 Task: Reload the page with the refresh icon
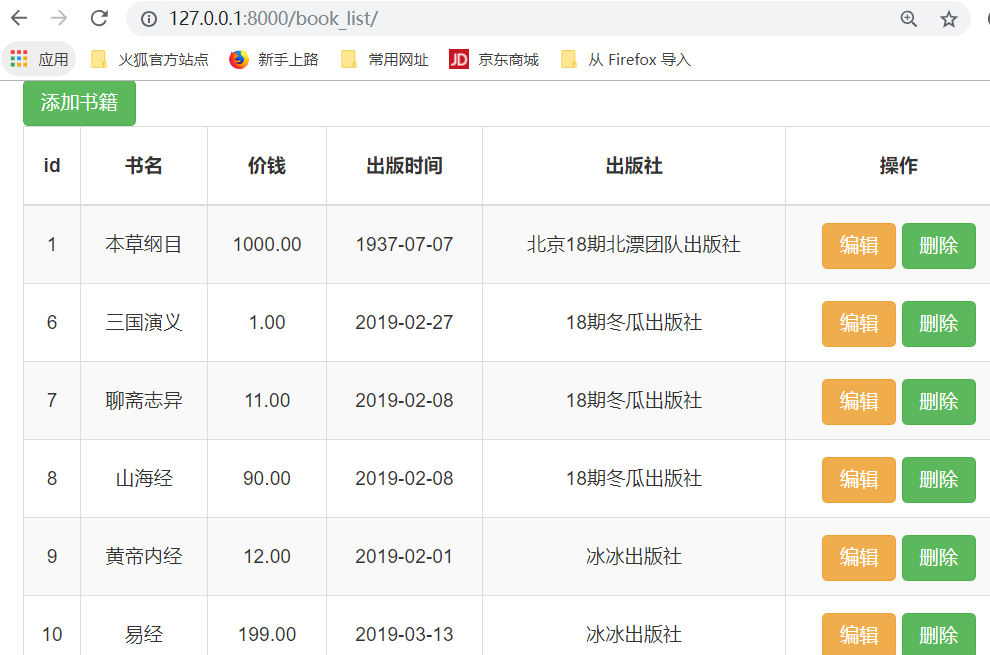[99, 18]
